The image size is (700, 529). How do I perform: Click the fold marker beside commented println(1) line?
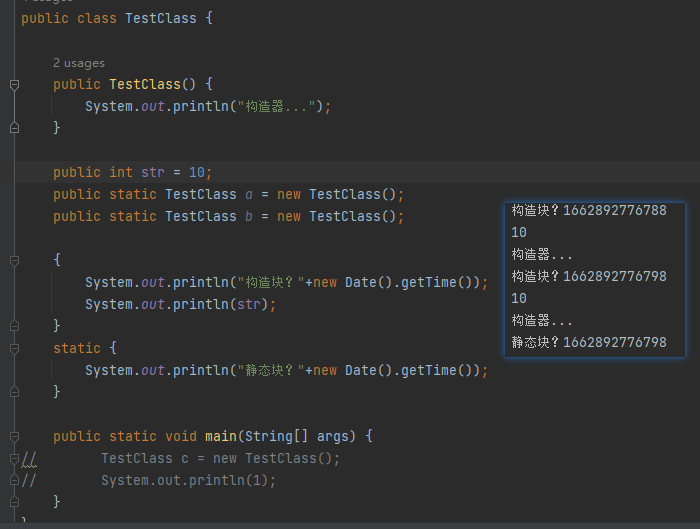click(x=14, y=481)
